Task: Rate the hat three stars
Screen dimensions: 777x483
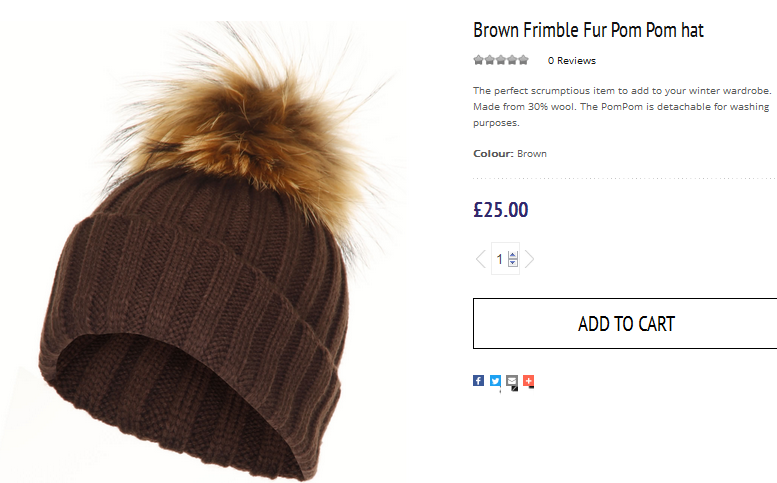Action: [501, 60]
